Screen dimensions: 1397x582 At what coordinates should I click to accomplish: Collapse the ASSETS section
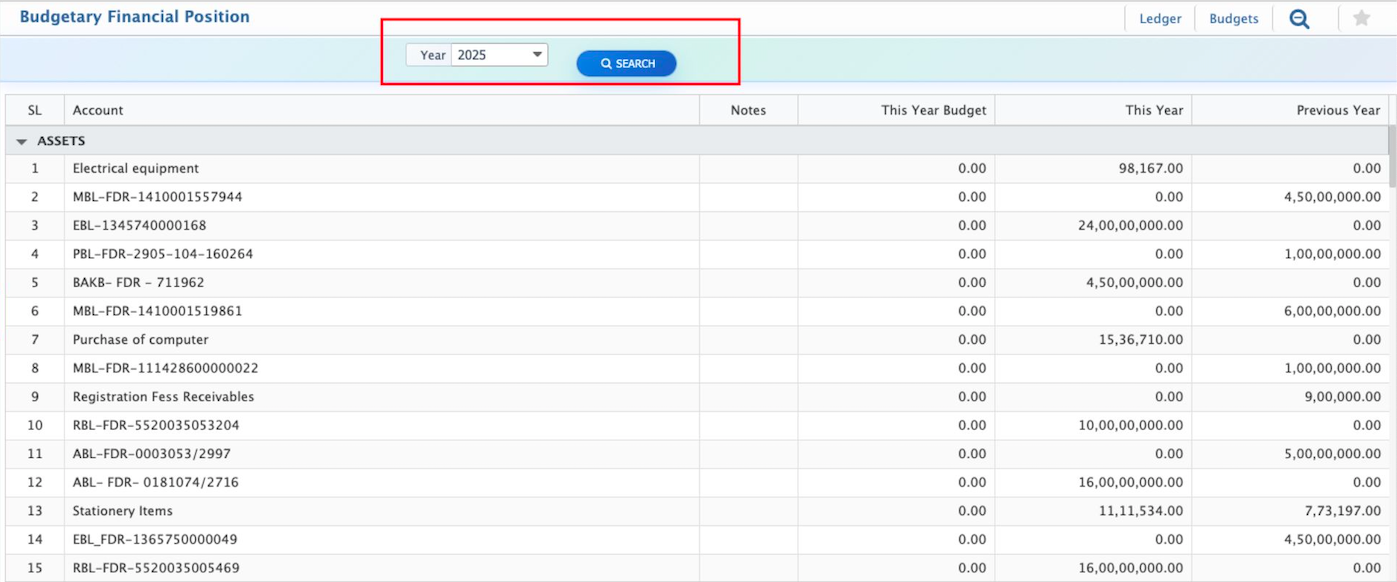pos(22,142)
